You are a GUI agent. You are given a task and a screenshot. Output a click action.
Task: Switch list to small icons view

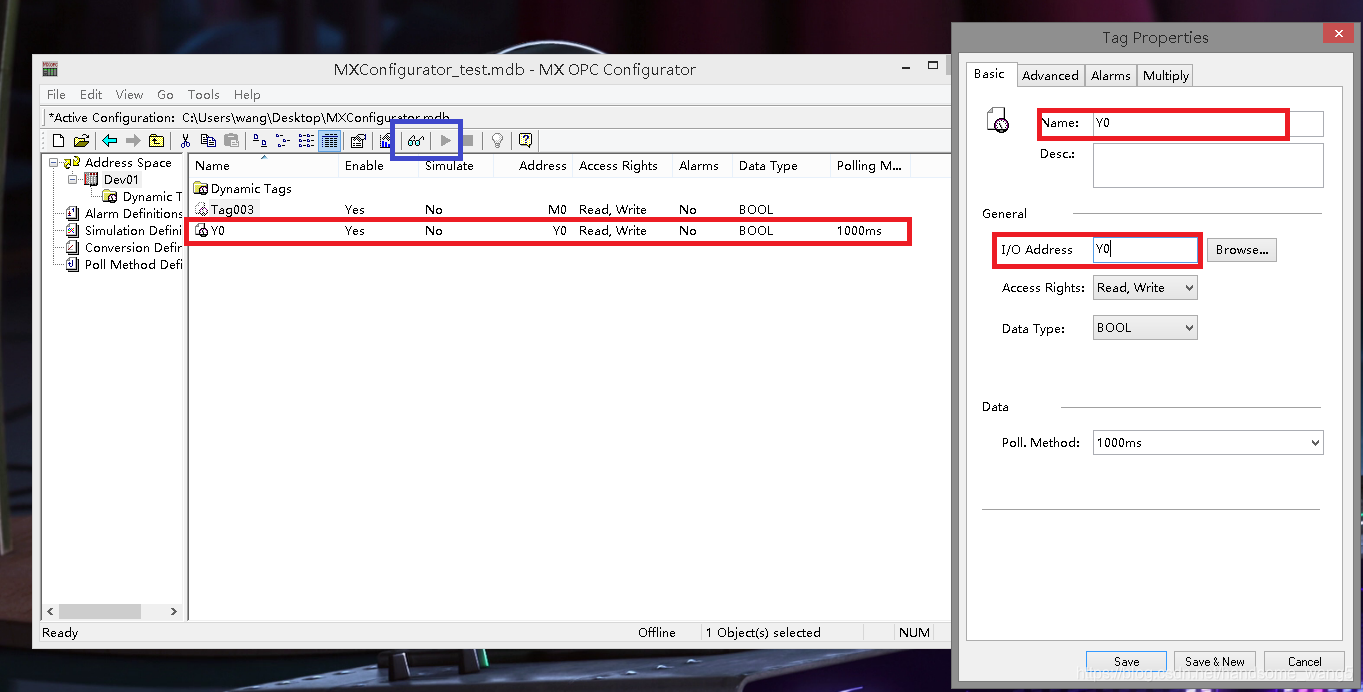point(283,141)
